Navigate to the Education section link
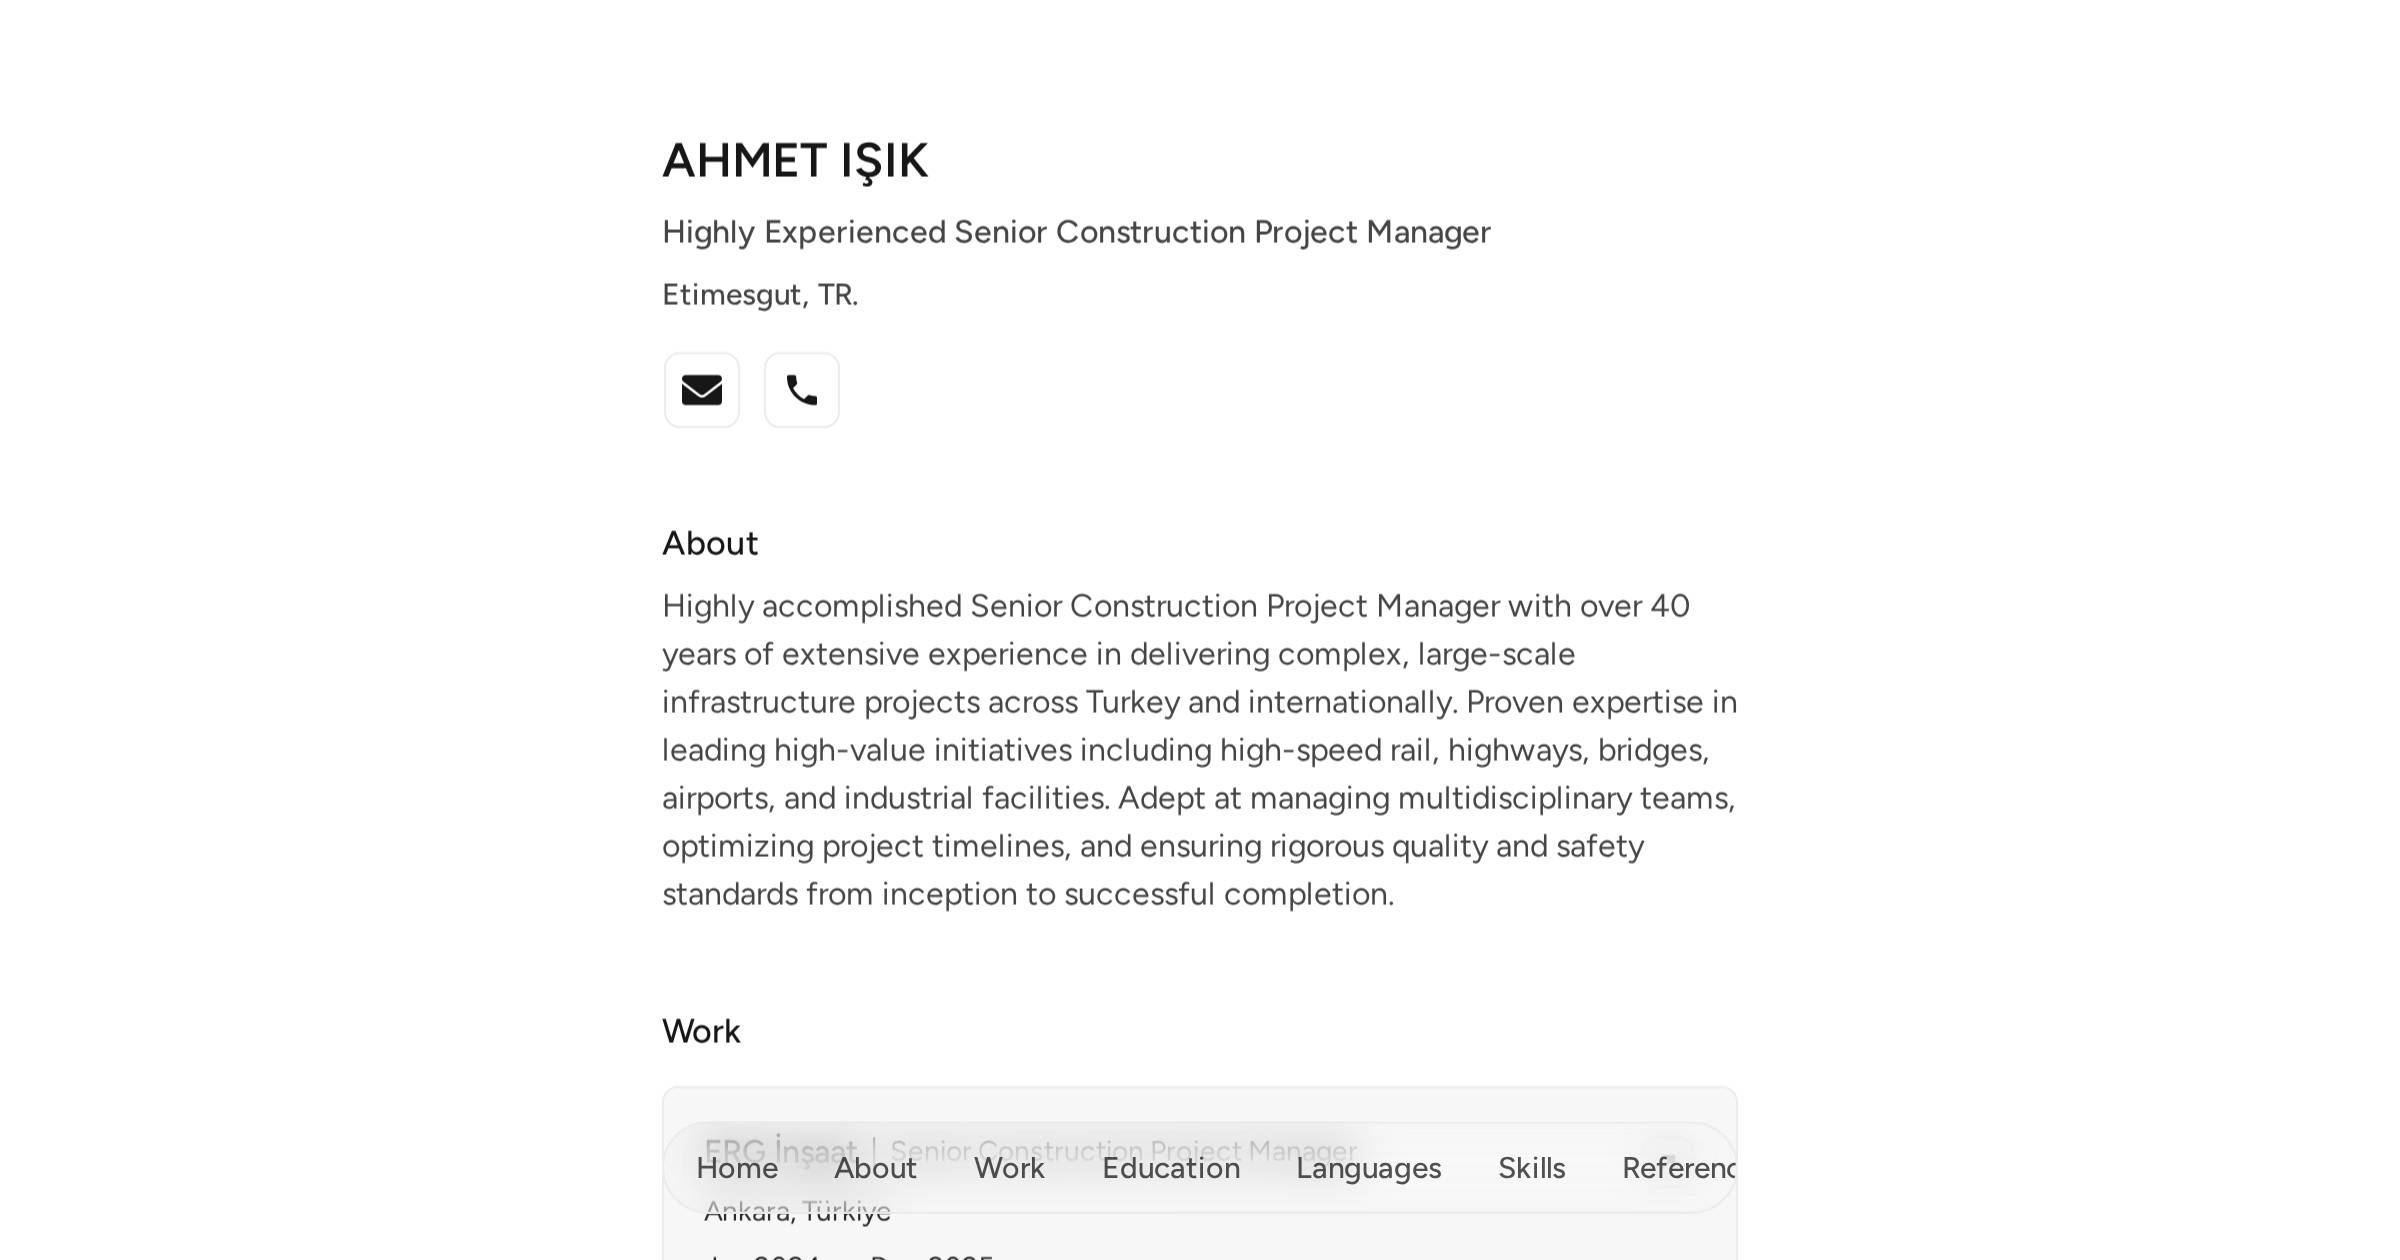 pos(1171,1168)
